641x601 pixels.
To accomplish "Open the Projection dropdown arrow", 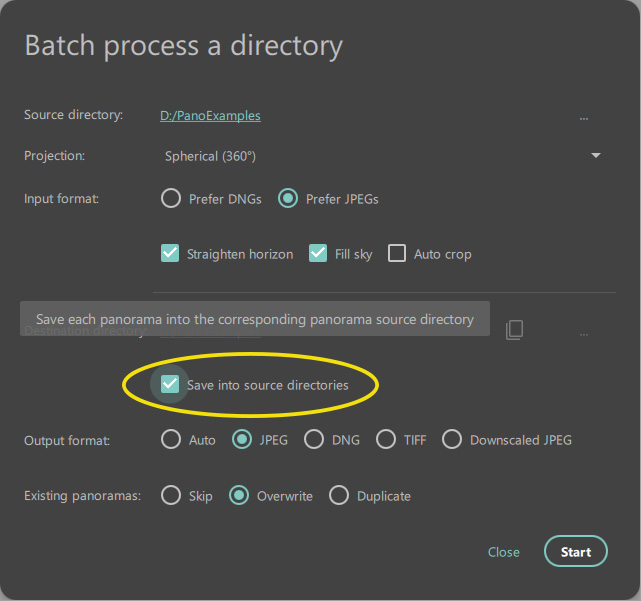I will 596,156.
